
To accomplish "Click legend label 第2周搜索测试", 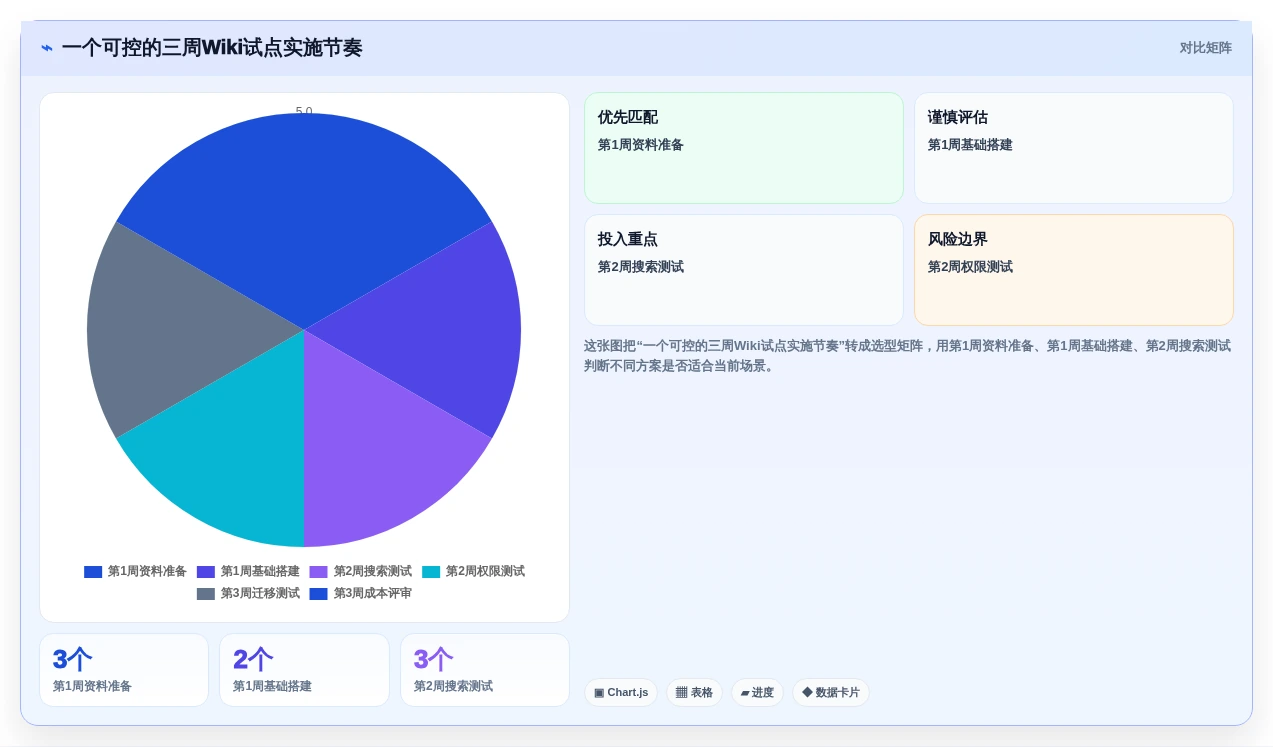I will click(x=373, y=572).
